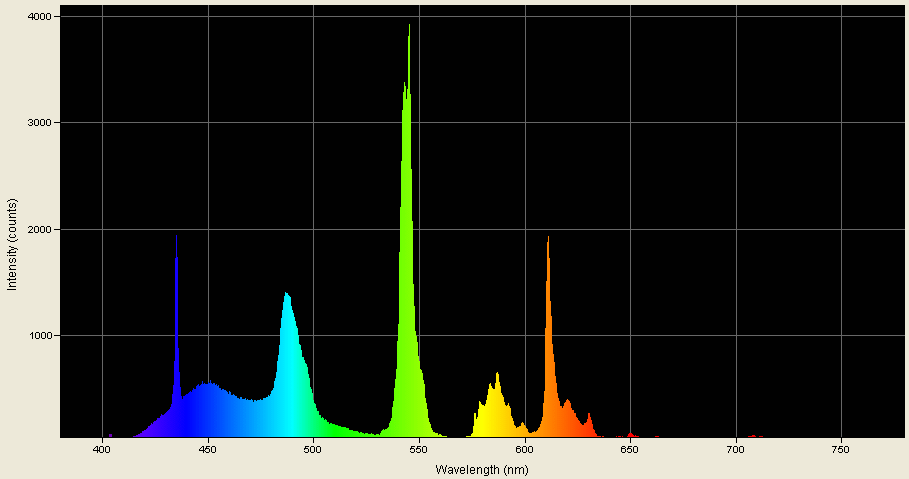Click the '4000' intensity axis value
Screen dimensions: 909x479
click(x=40, y=17)
